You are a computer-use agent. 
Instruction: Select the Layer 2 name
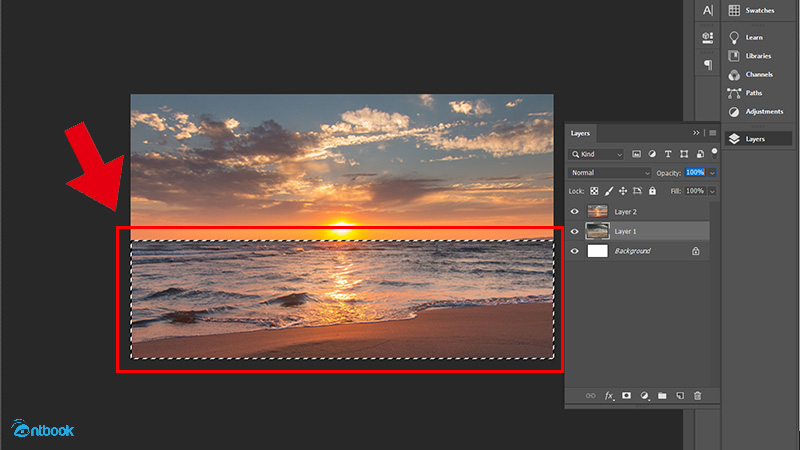coord(626,212)
